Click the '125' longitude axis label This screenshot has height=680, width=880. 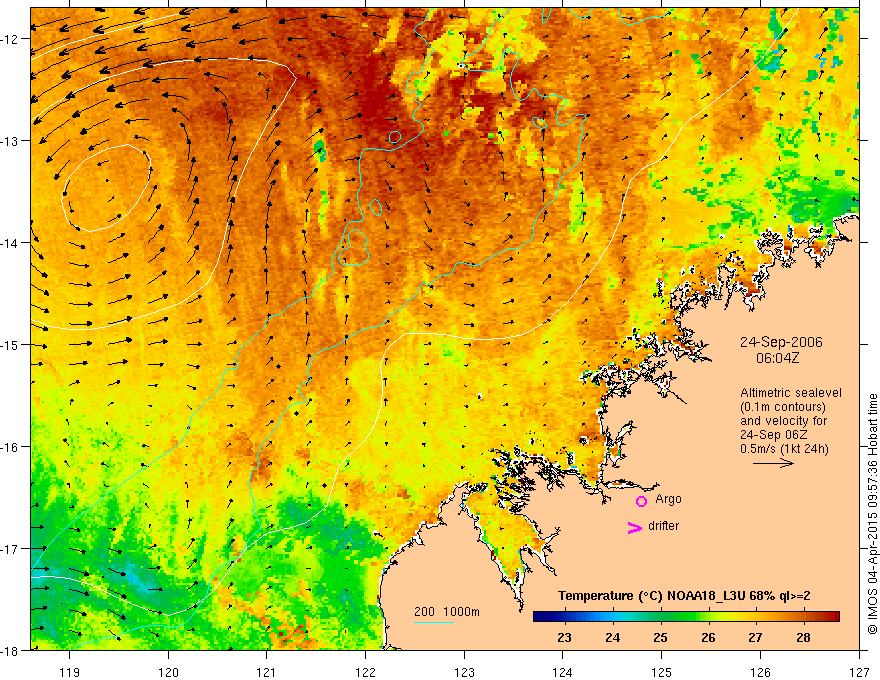662,672
